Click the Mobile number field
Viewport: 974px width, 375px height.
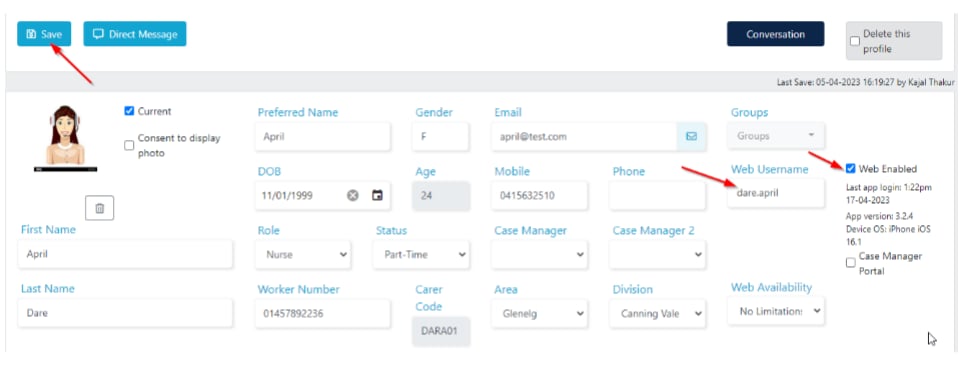(x=539, y=196)
